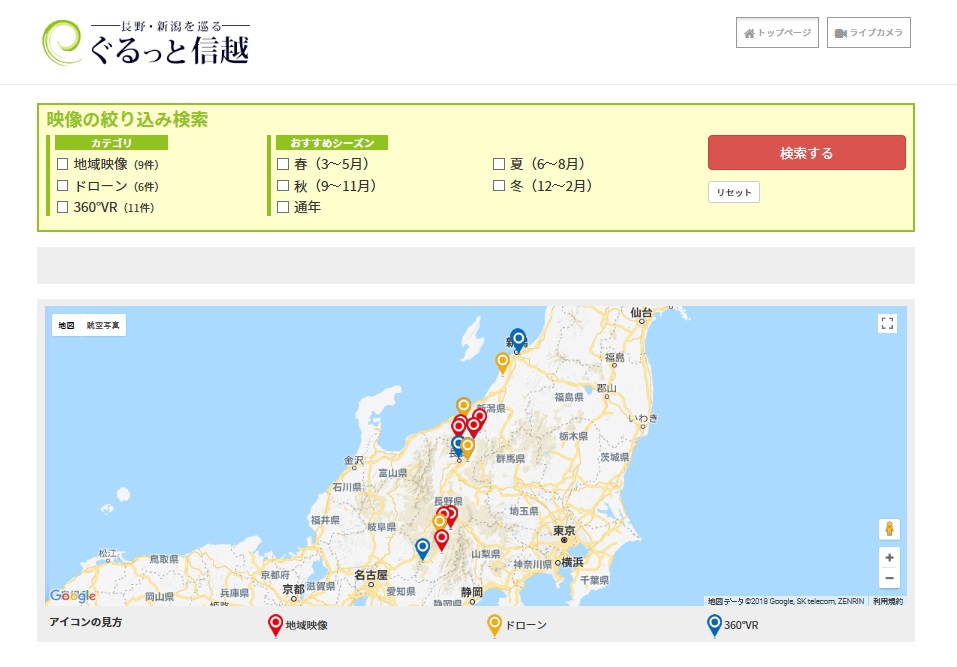Click the blue 360°VR pin north of Nagoya
The height and width of the screenshot is (667, 957).
(423, 547)
